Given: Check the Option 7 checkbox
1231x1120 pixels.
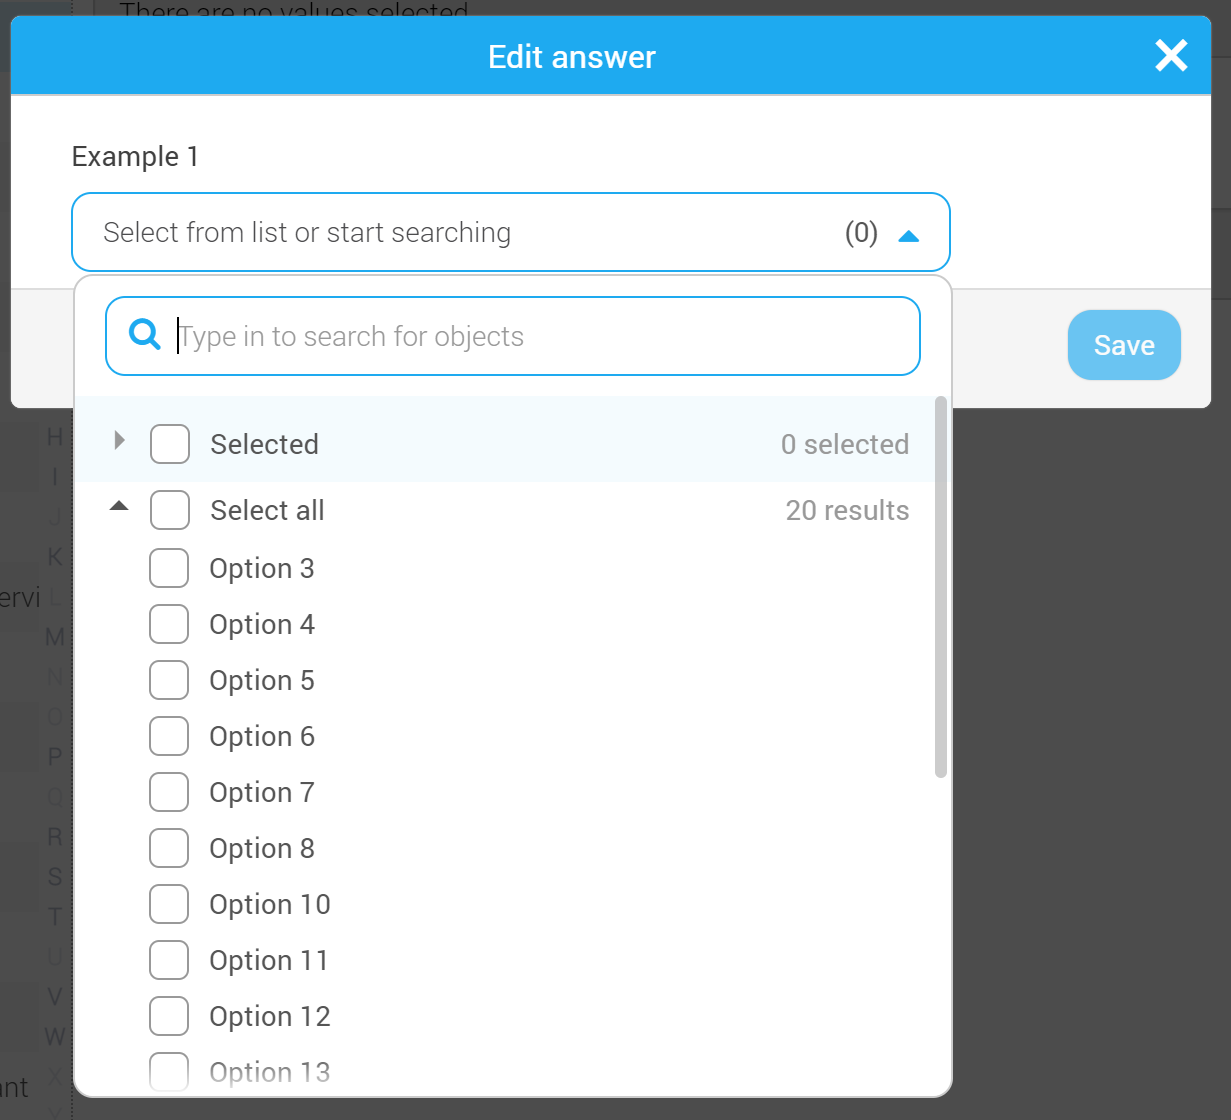Looking at the screenshot, I should [169, 792].
